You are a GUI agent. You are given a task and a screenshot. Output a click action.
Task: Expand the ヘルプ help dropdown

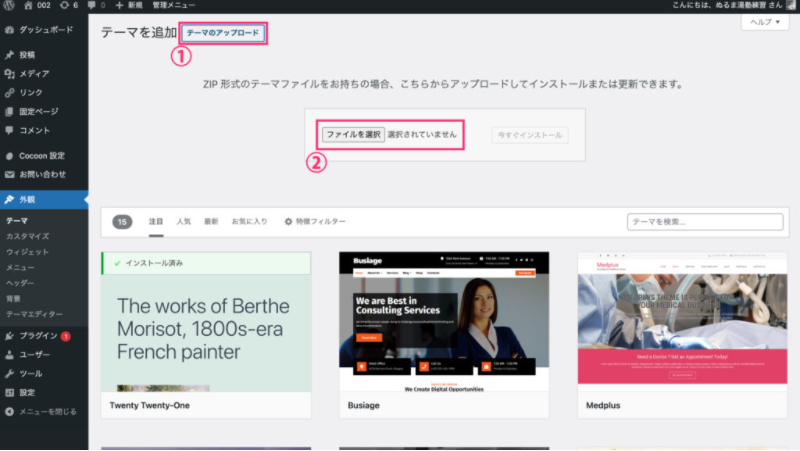point(765,22)
